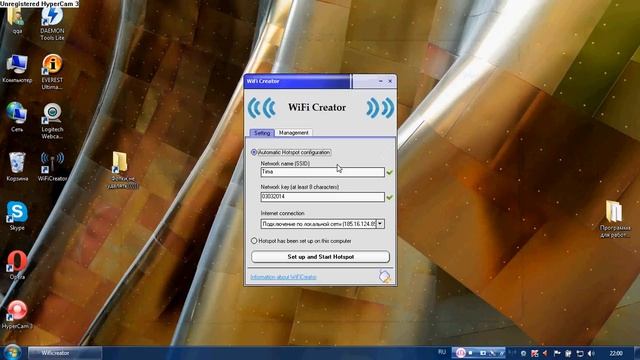The width and height of the screenshot is (640, 360).
Task: Open the WiFiCreator desktop shortcut
Action: coord(52,167)
